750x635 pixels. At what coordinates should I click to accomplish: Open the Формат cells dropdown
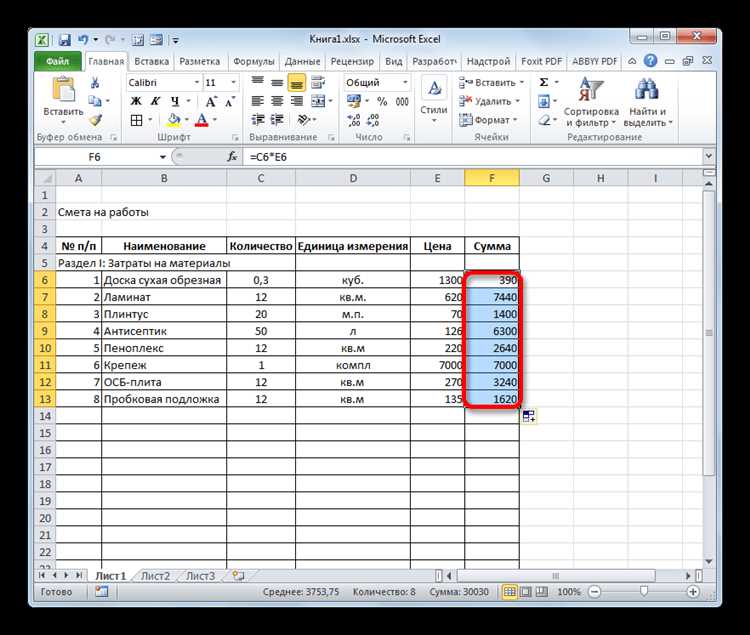coord(488,120)
